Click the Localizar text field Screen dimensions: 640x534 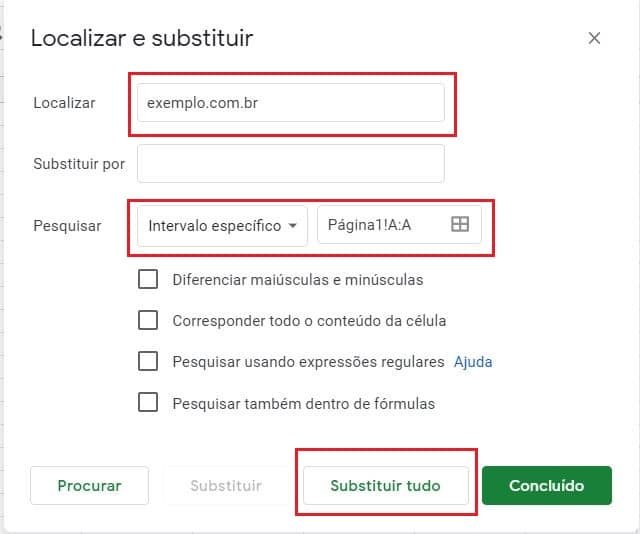(290, 102)
